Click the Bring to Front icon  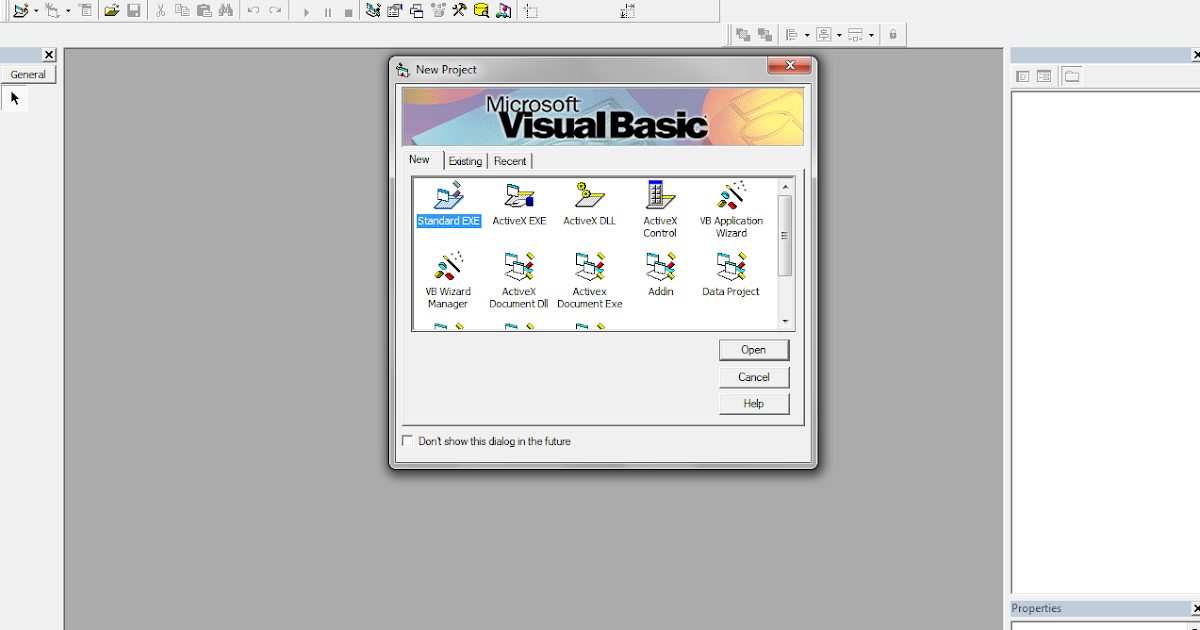coord(743,34)
